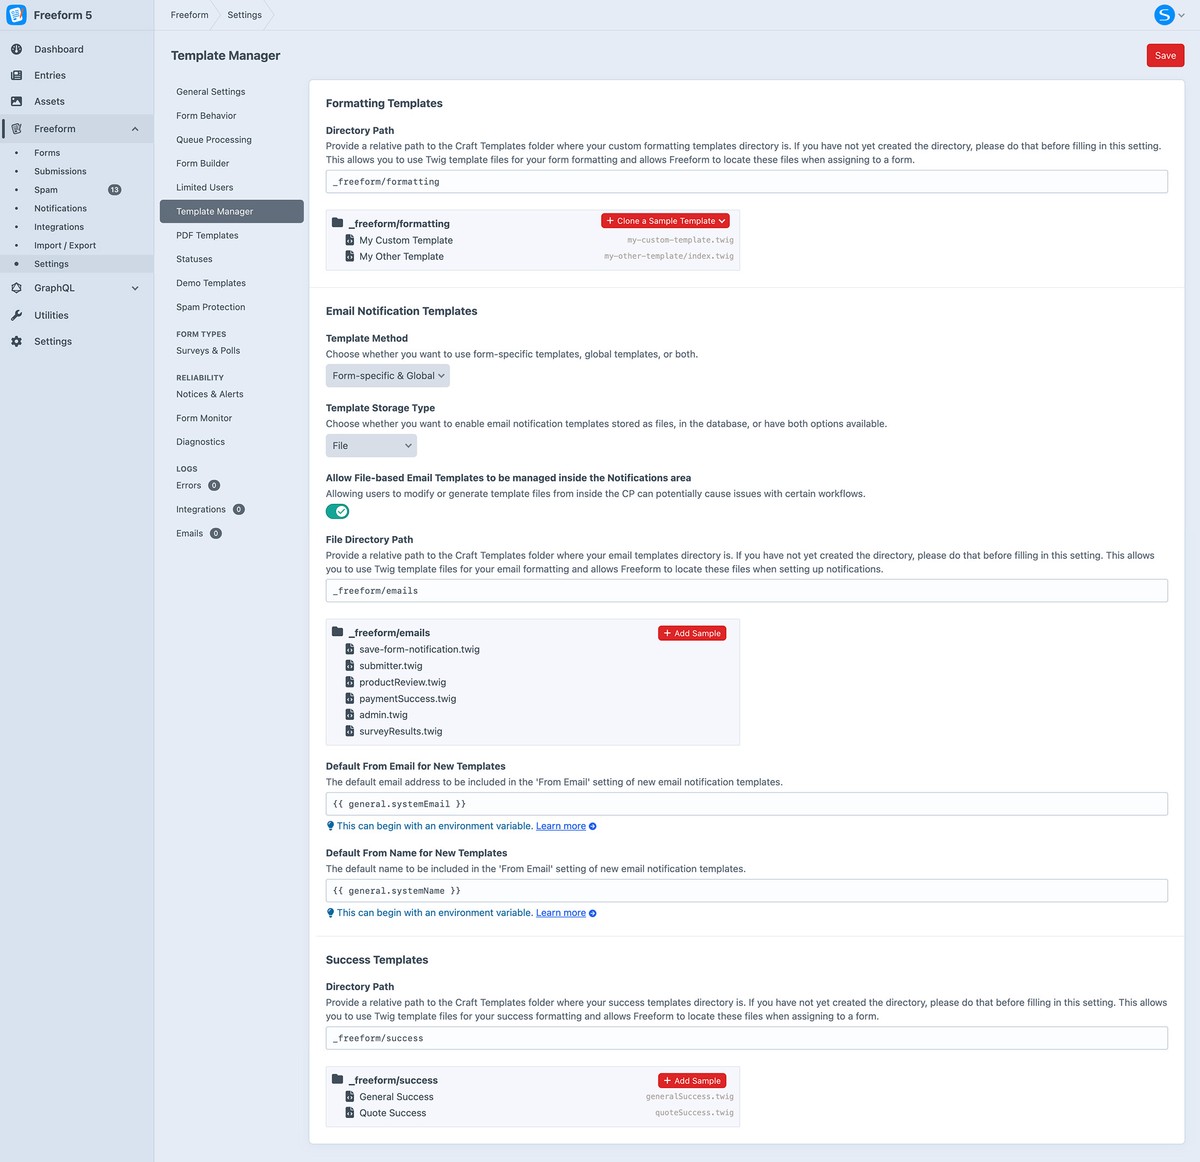The width and height of the screenshot is (1200, 1162).
Task: Open Settings via the gear icon
Action: tap(15, 340)
